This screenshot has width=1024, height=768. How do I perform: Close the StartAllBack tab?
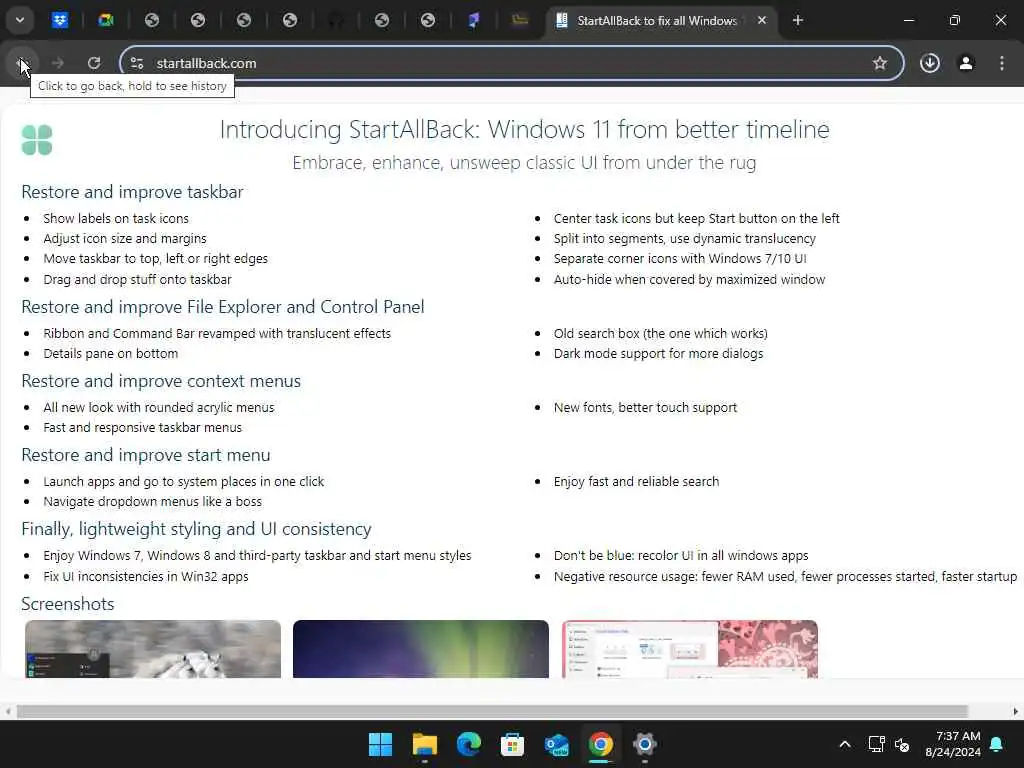761,20
